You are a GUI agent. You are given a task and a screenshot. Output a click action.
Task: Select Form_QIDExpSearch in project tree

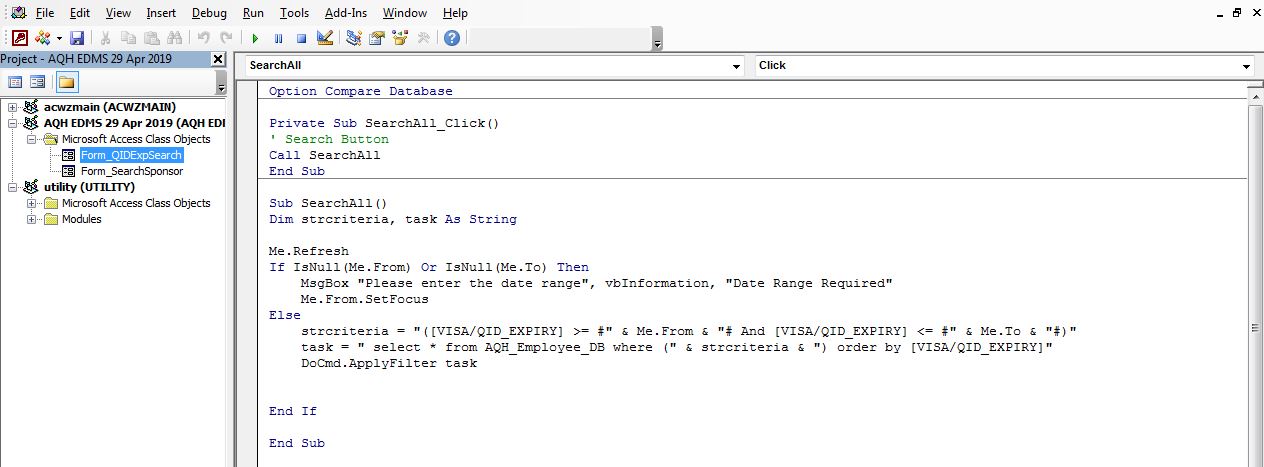tap(132, 155)
